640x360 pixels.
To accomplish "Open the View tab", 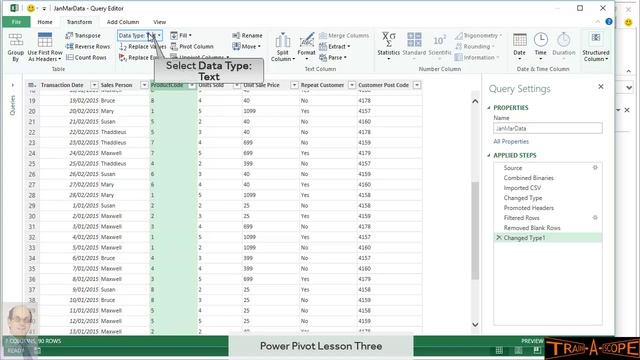I will [x=160, y=22].
